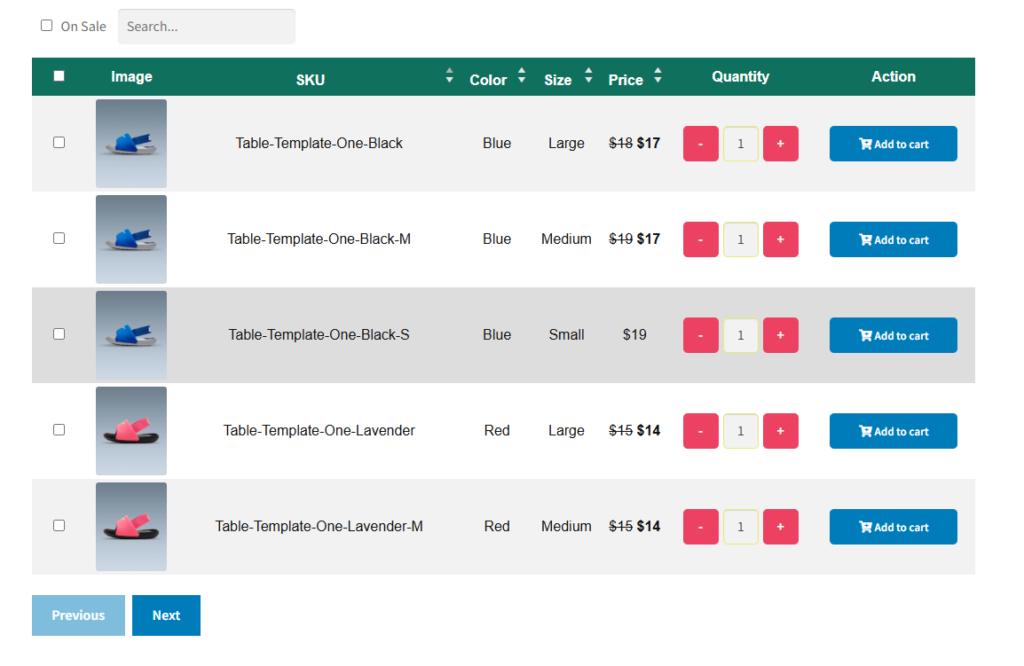Click the blue sandal thumbnail for Table-Template-One-Black

click(131, 143)
